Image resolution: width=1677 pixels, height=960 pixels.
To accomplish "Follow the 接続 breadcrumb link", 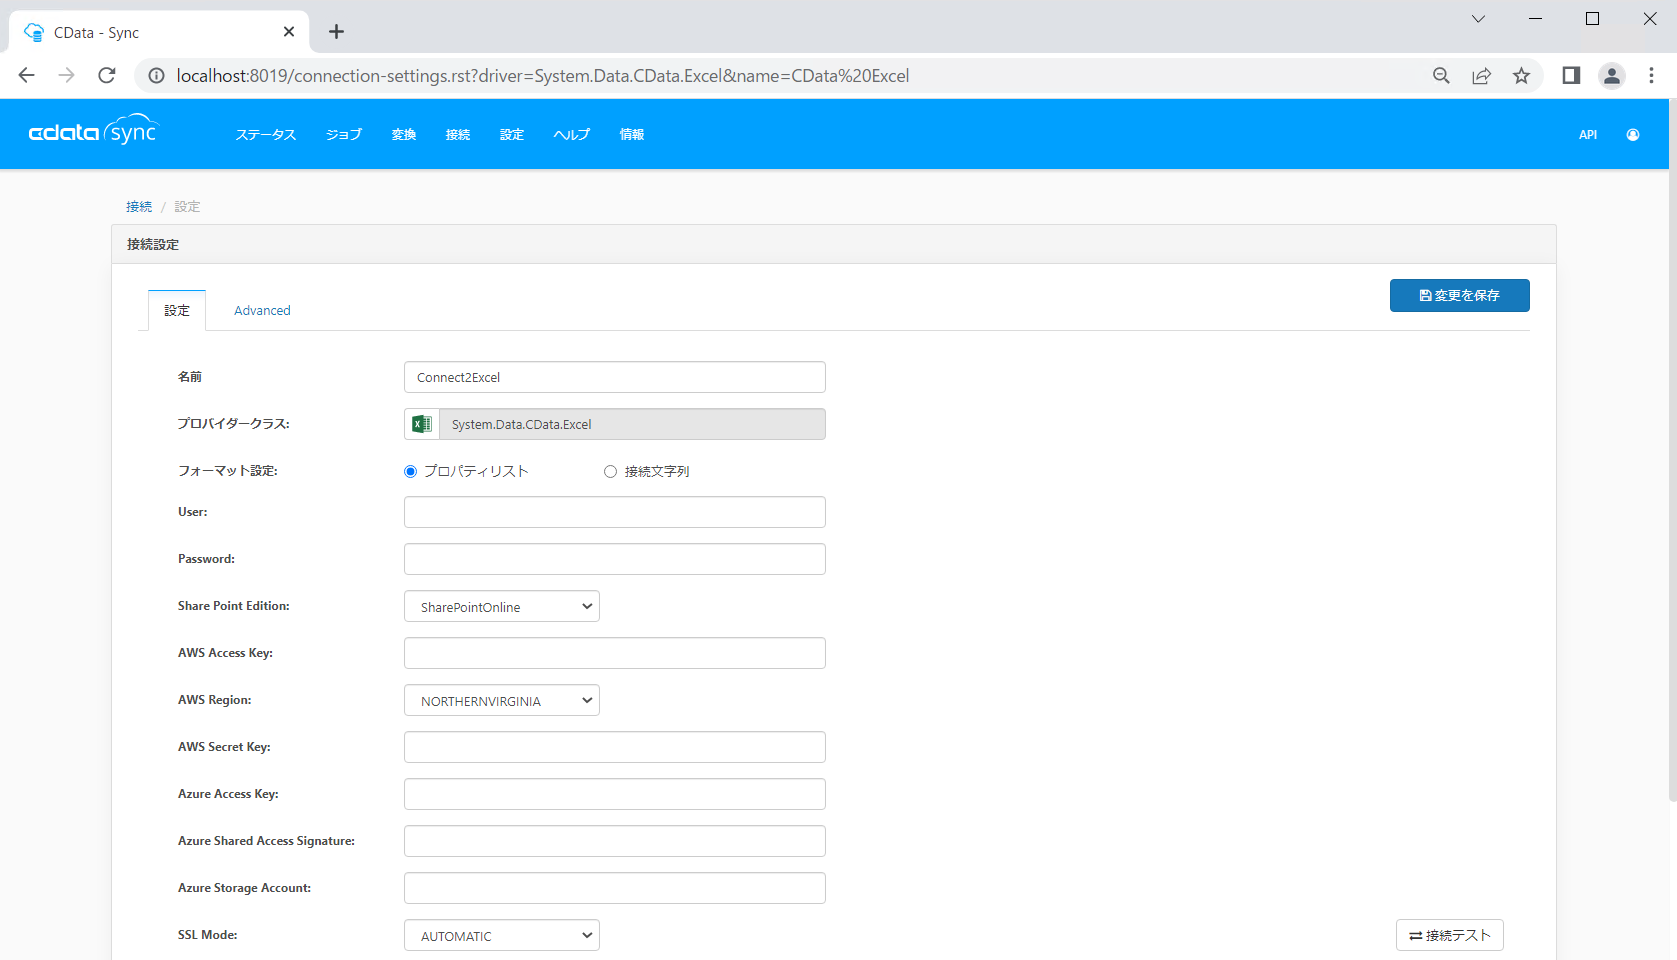I will (139, 207).
